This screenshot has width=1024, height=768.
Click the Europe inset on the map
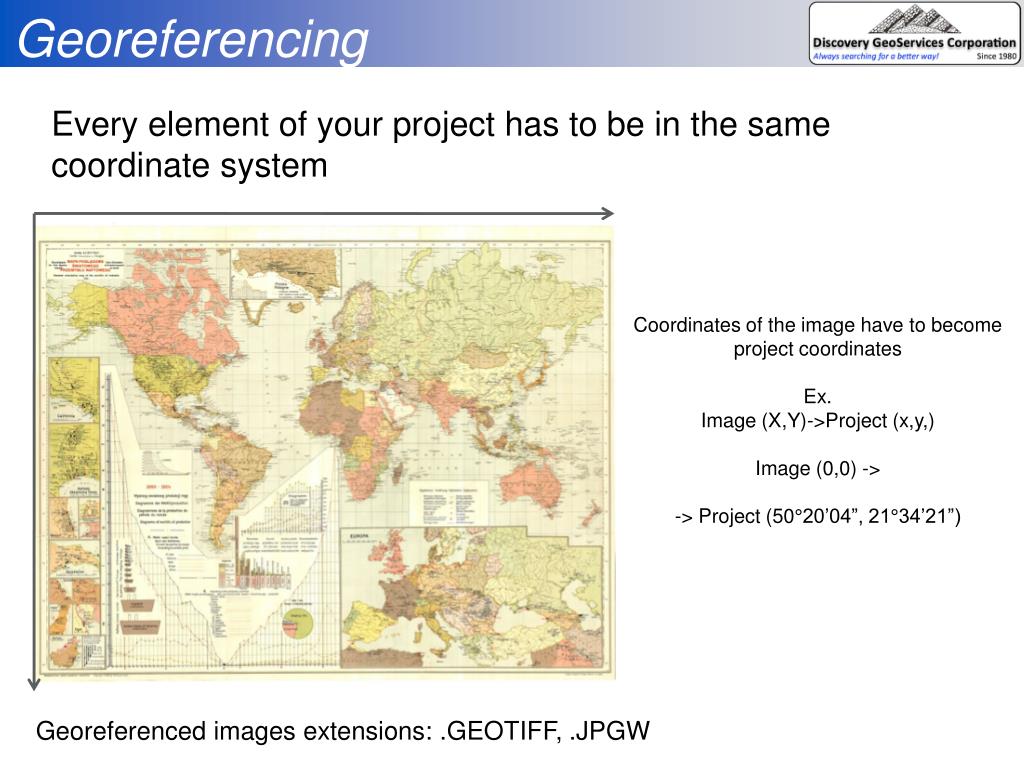click(x=473, y=598)
